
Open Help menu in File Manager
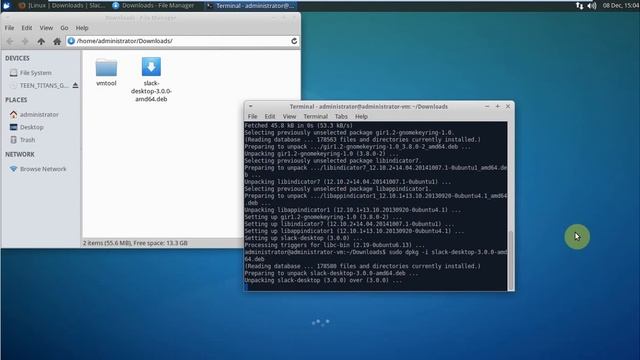[82, 28]
